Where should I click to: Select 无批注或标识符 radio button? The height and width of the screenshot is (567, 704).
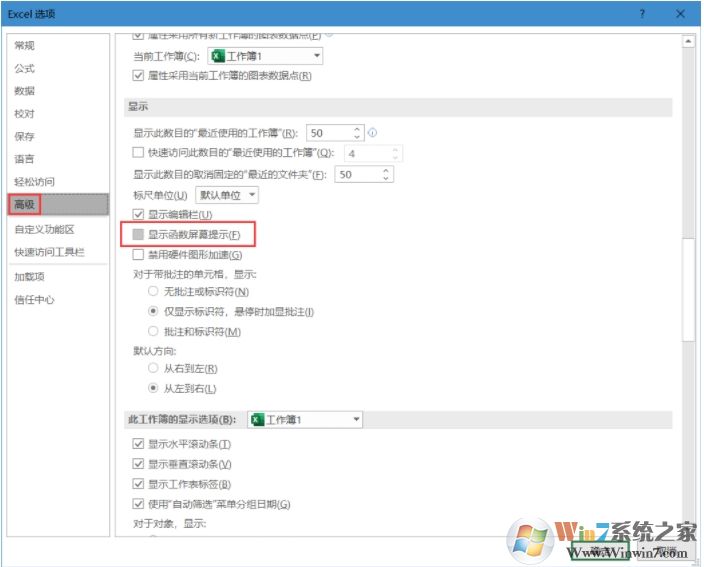pyautogui.click(x=153, y=291)
